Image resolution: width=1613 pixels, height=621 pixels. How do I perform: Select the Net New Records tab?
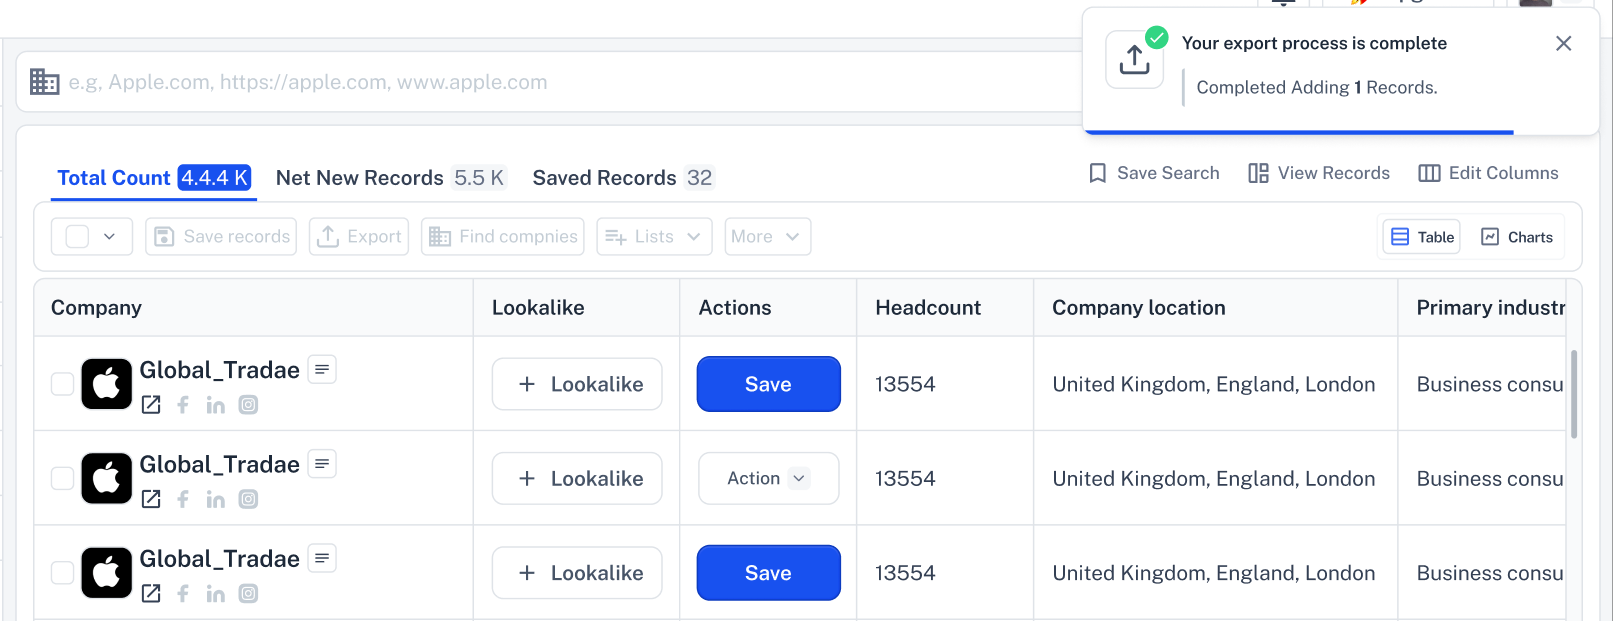pyautogui.click(x=391, y=178)
